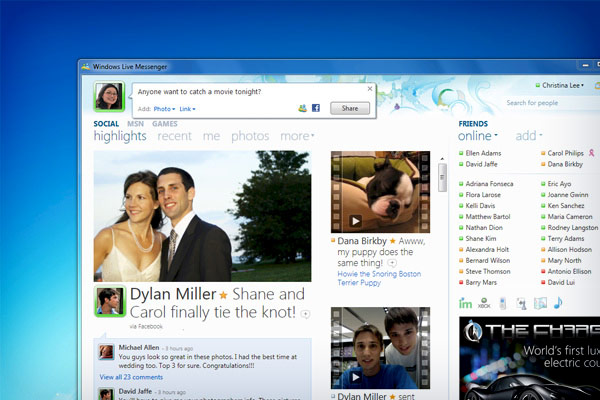Click the mobile phone icon
The height and width of the screenshot is (400, 600).
click(503, 304)
